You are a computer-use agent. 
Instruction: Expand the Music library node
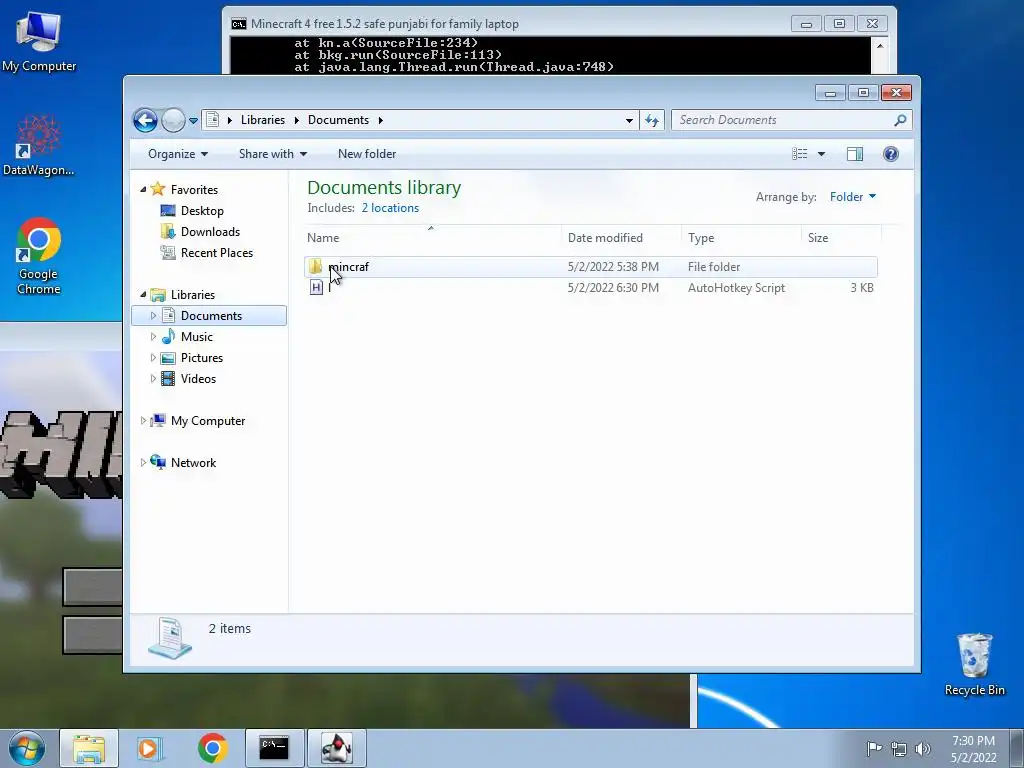[x=153, y=336]
